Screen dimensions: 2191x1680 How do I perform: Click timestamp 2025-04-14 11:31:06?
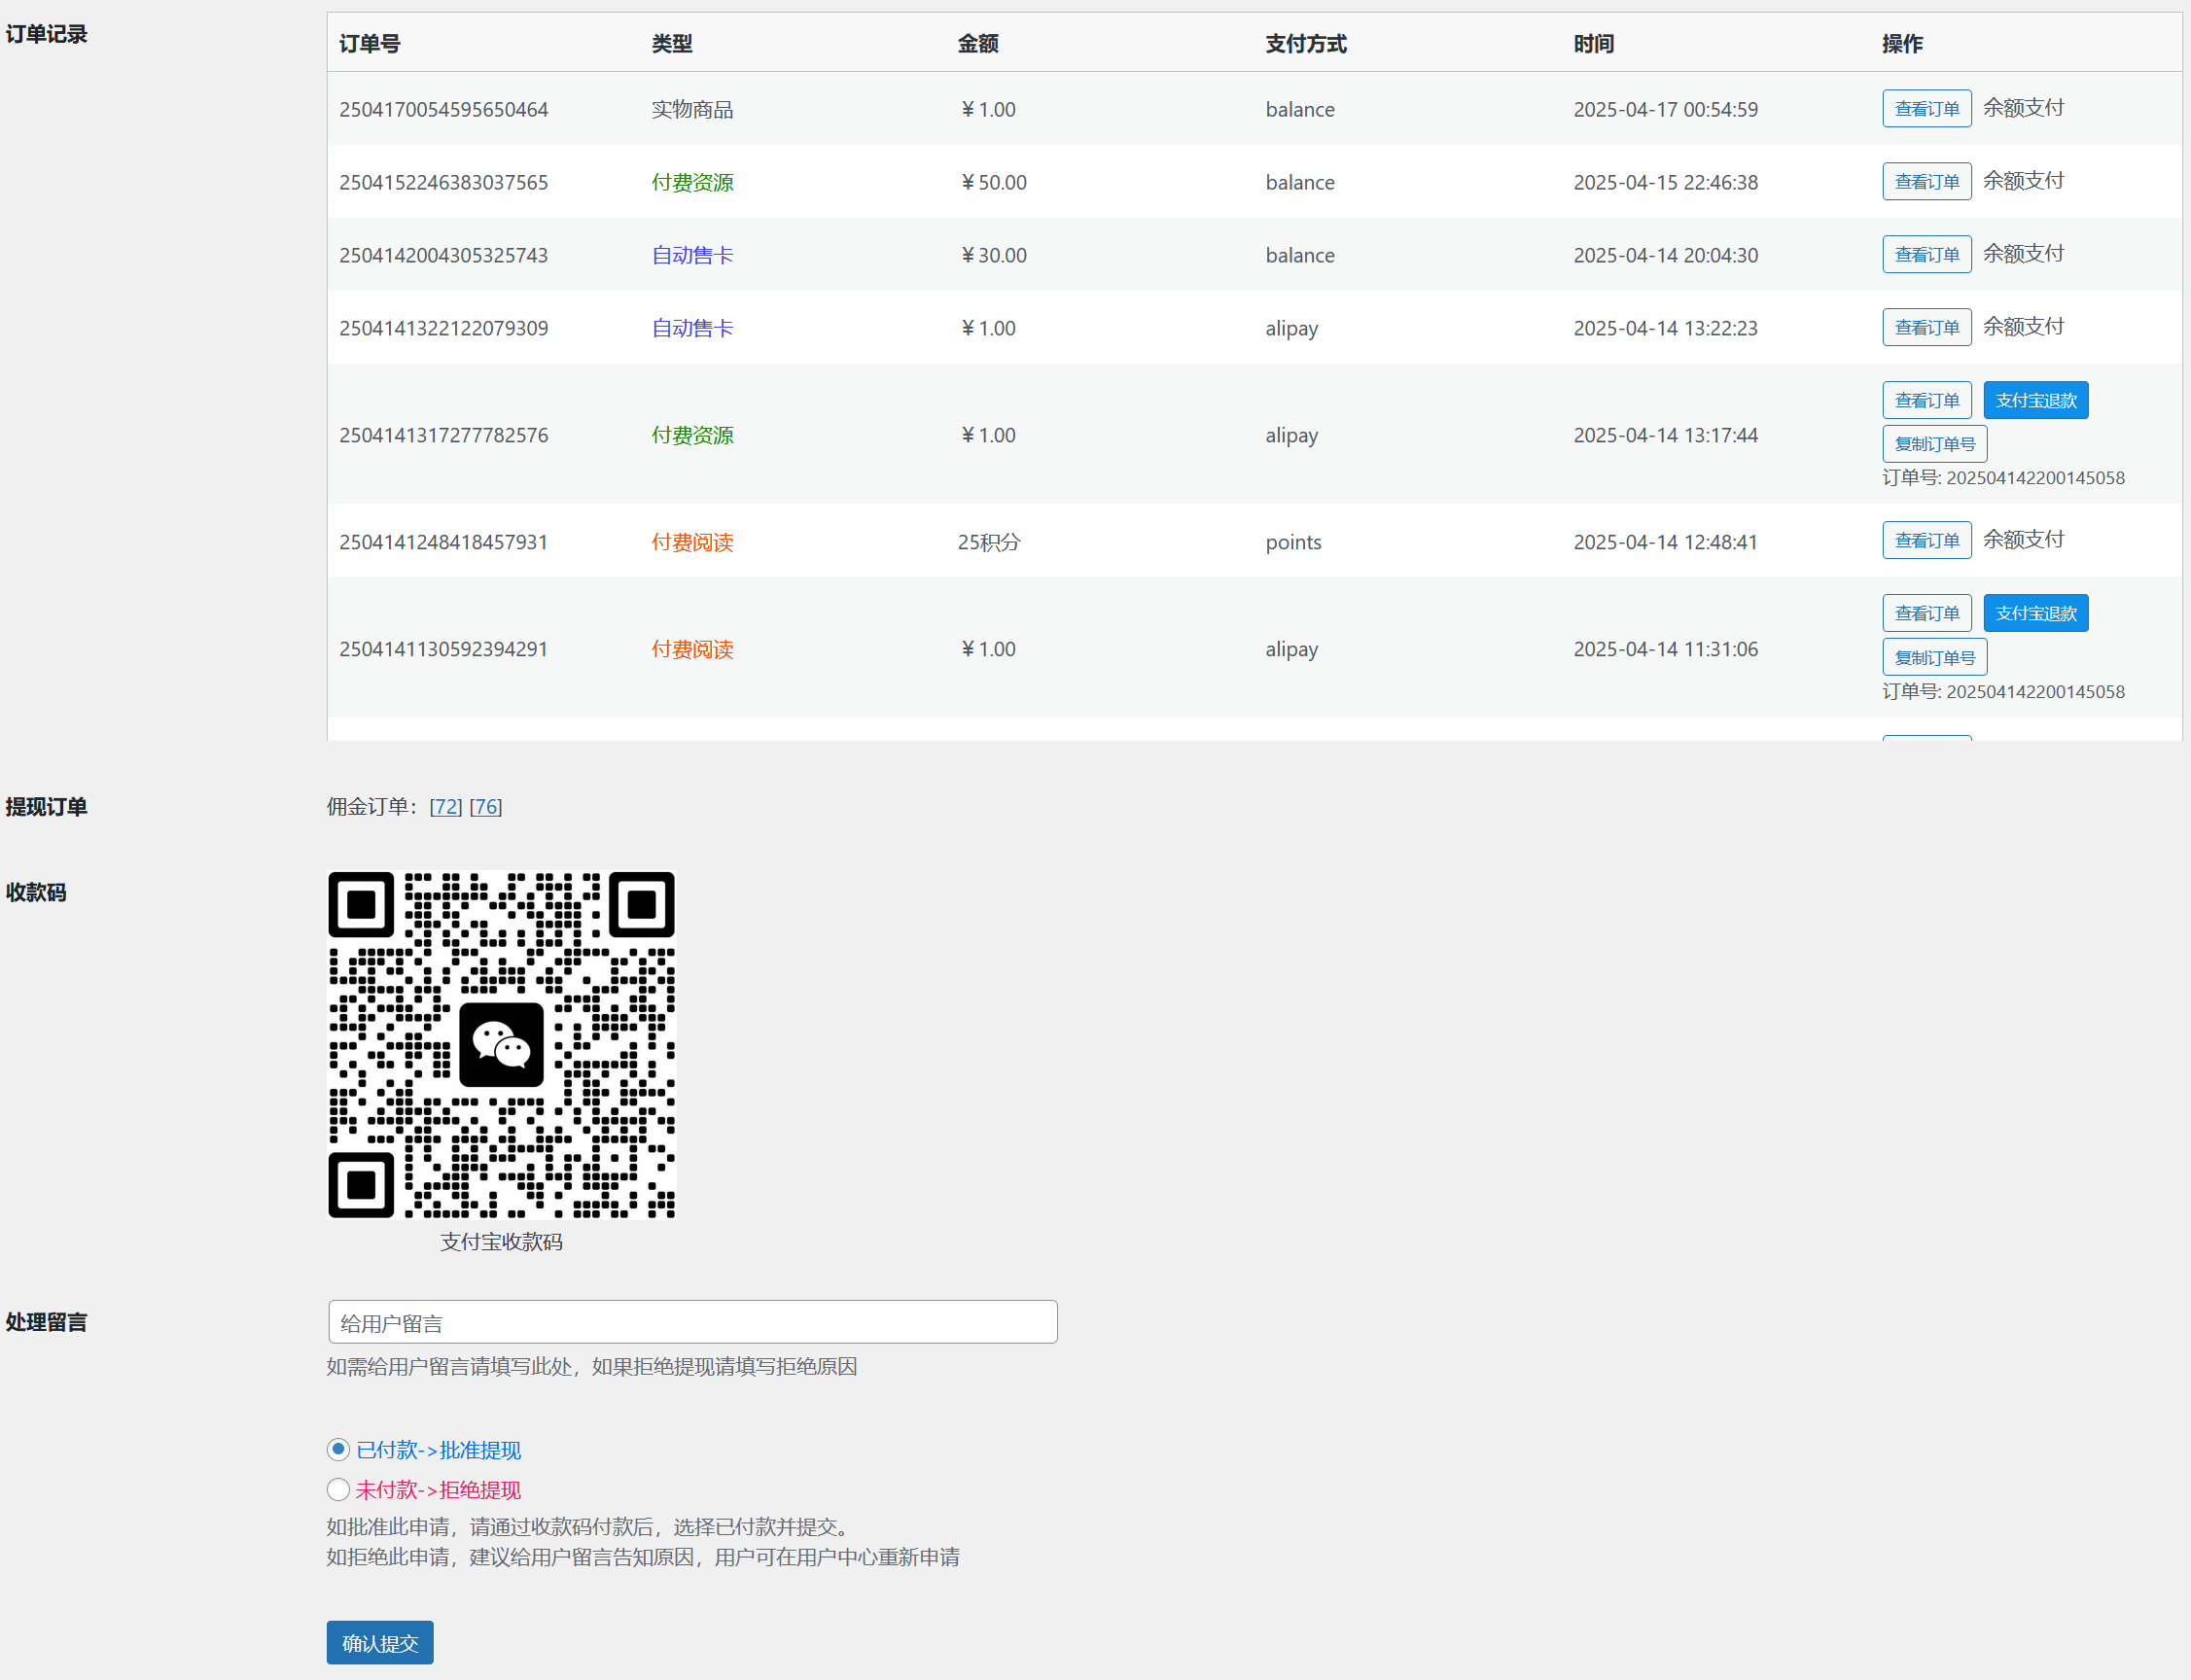[x=1666, y=649]
